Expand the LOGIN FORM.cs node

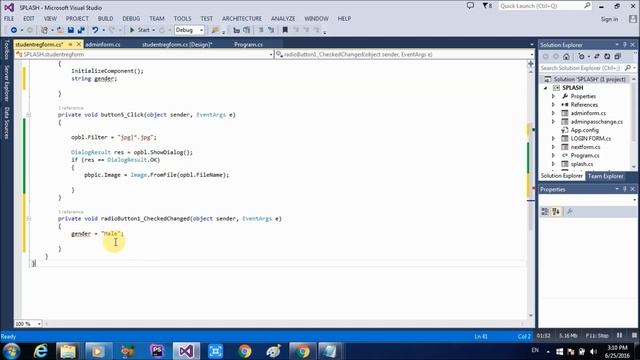coord(553,138)
